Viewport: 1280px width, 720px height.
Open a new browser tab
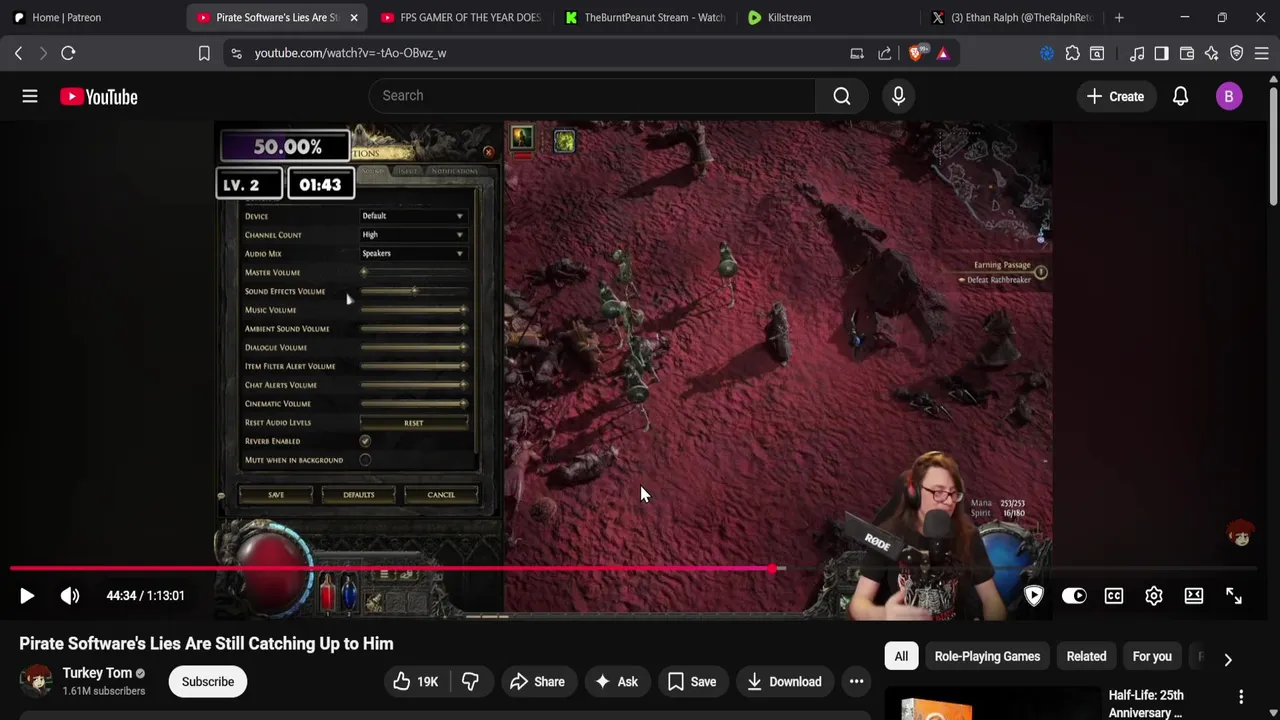click(x=1119, y=17)
